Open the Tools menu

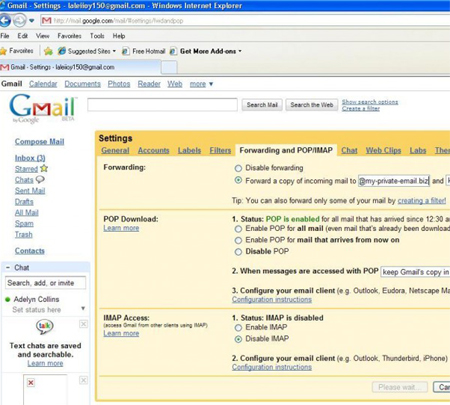(97, 36)
